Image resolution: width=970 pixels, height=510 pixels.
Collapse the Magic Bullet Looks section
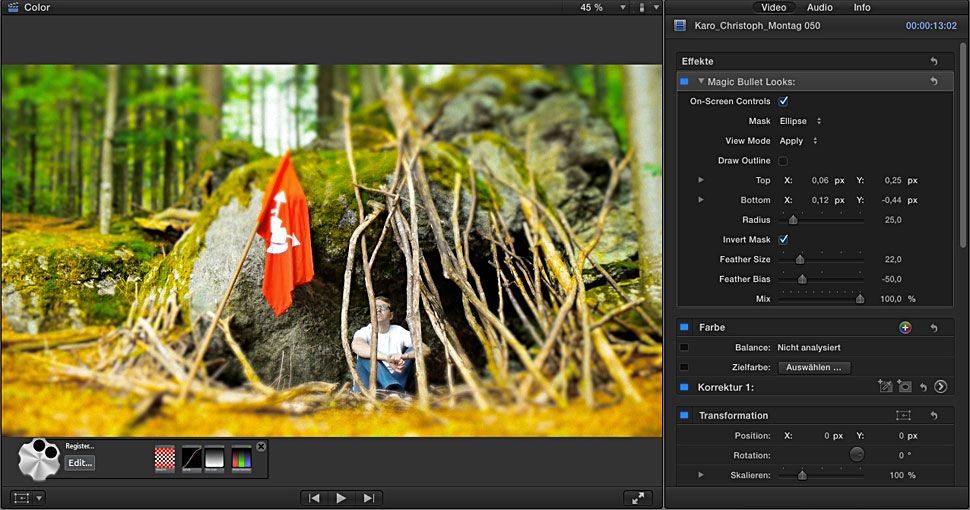(x=701, y=81)
